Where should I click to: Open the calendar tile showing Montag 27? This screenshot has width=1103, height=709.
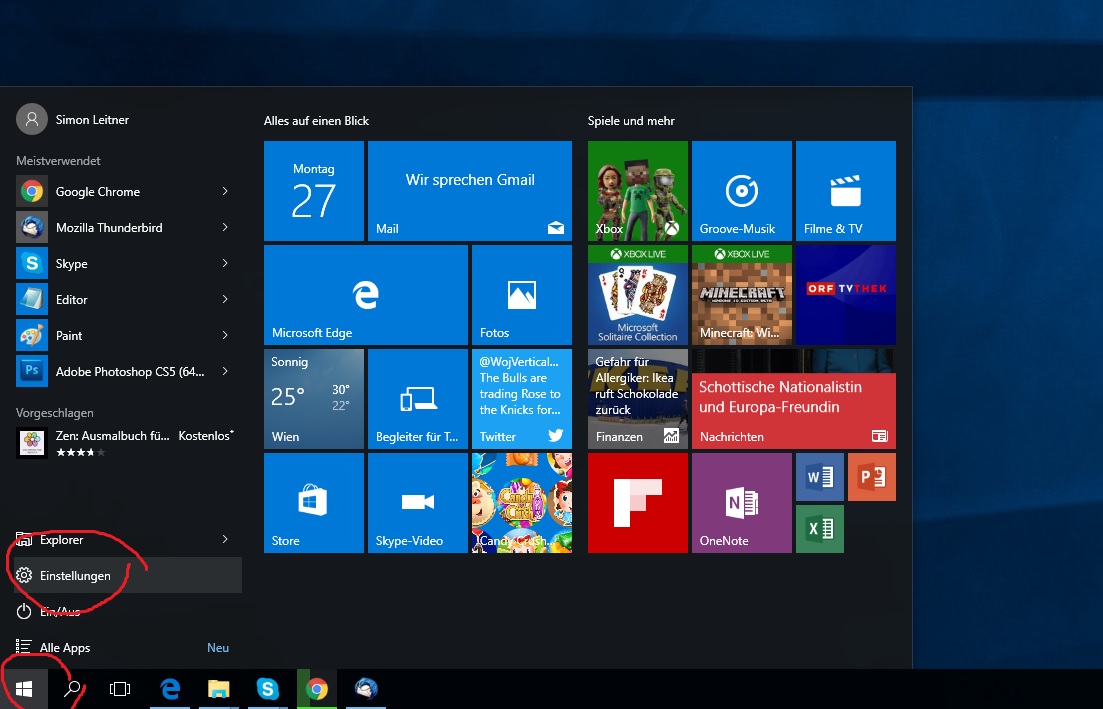click(x=314, y=191)
